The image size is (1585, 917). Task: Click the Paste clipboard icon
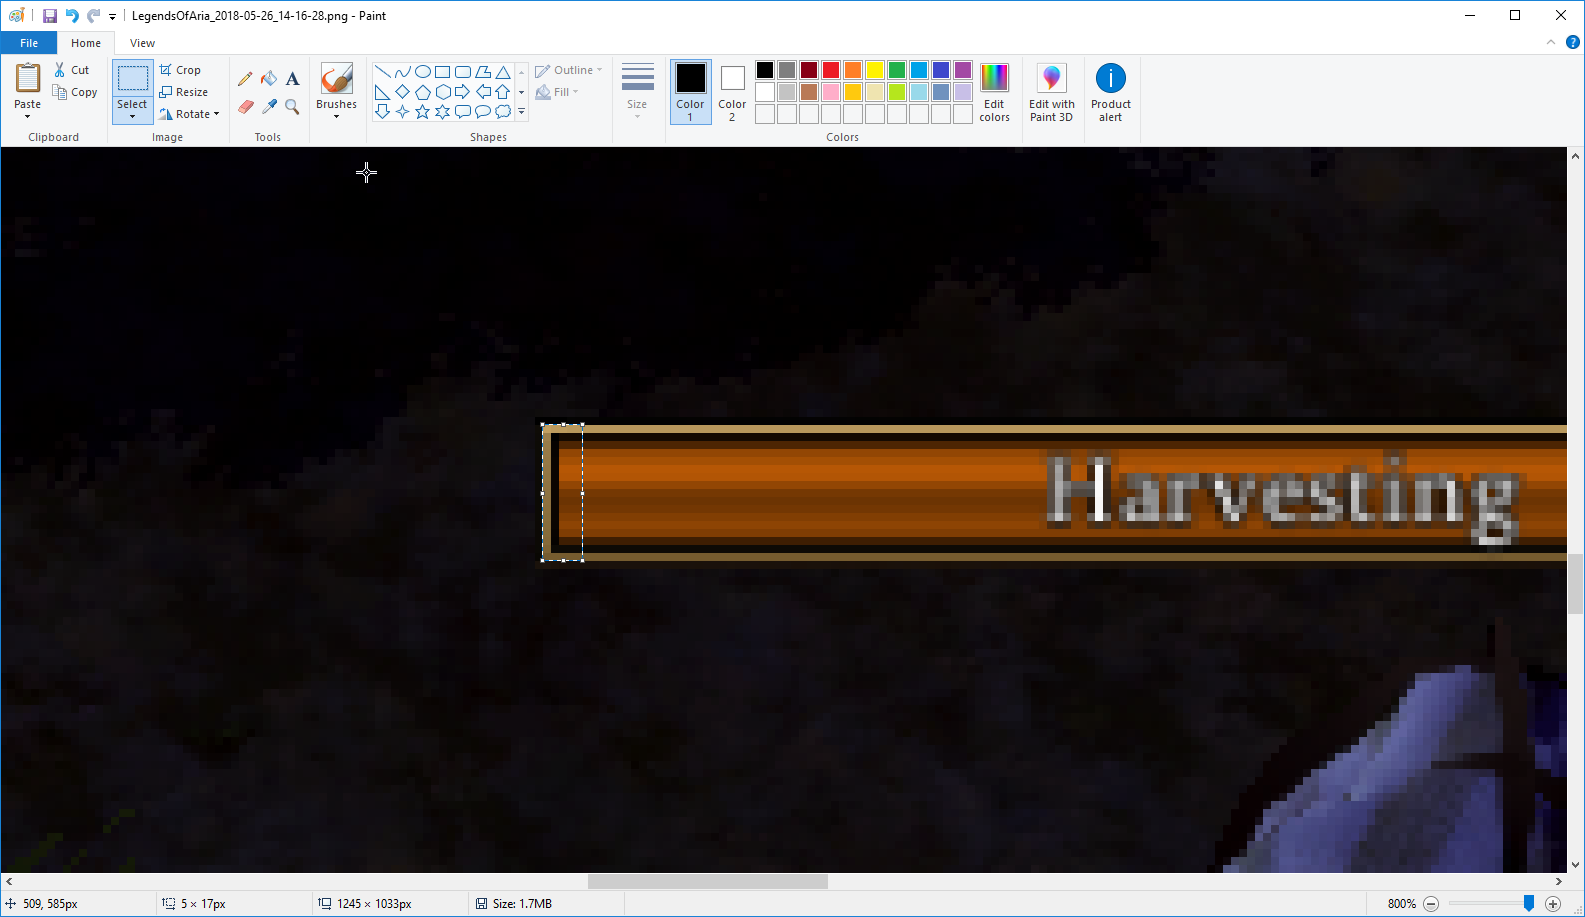[28, 78]
